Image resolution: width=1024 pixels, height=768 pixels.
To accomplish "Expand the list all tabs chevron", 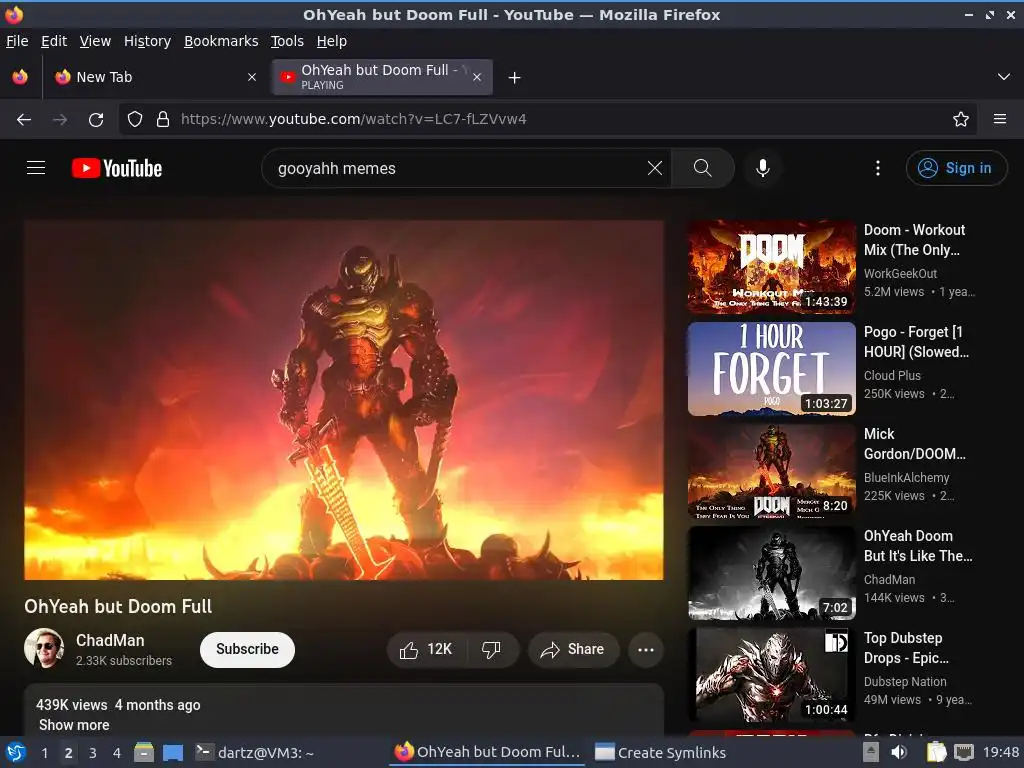I will tap(1004, 77).
